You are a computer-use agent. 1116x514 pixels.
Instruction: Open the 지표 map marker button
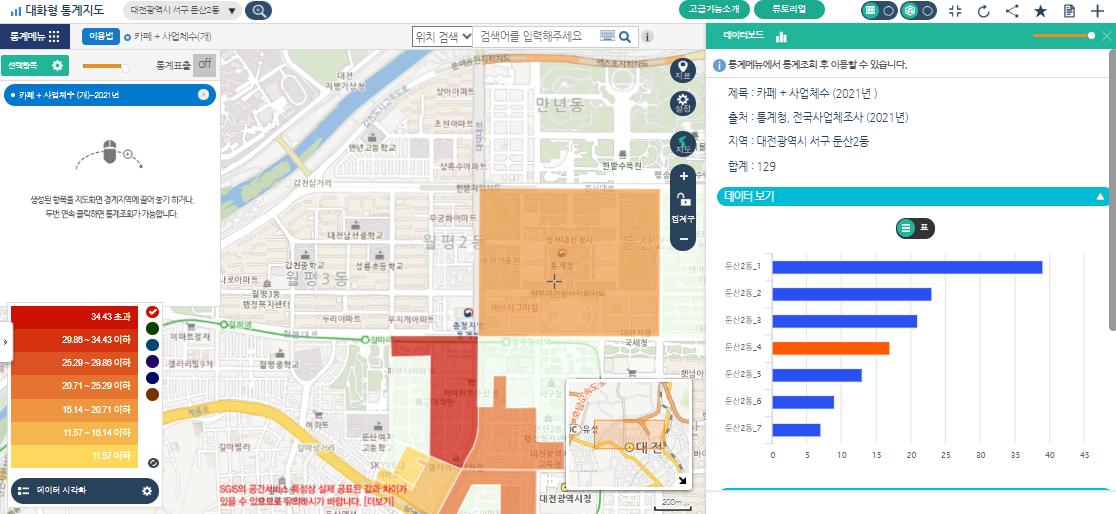tap(683, 70)
